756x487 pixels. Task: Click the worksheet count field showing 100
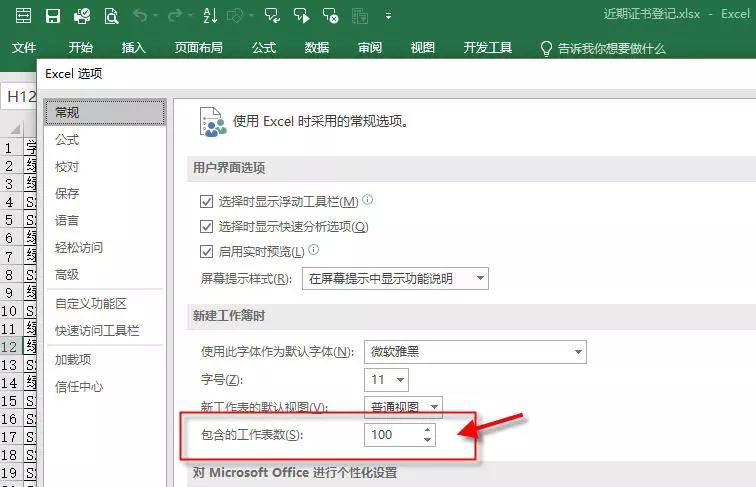392,435
